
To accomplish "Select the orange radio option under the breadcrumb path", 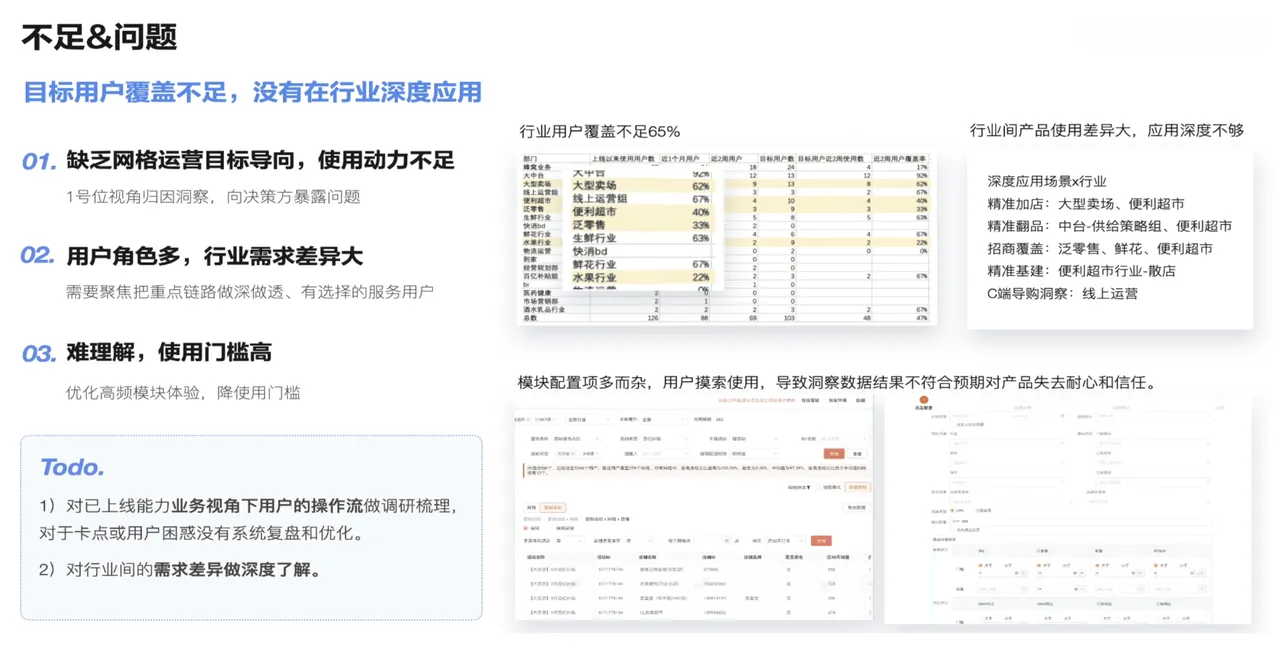I will coord(526,528).
